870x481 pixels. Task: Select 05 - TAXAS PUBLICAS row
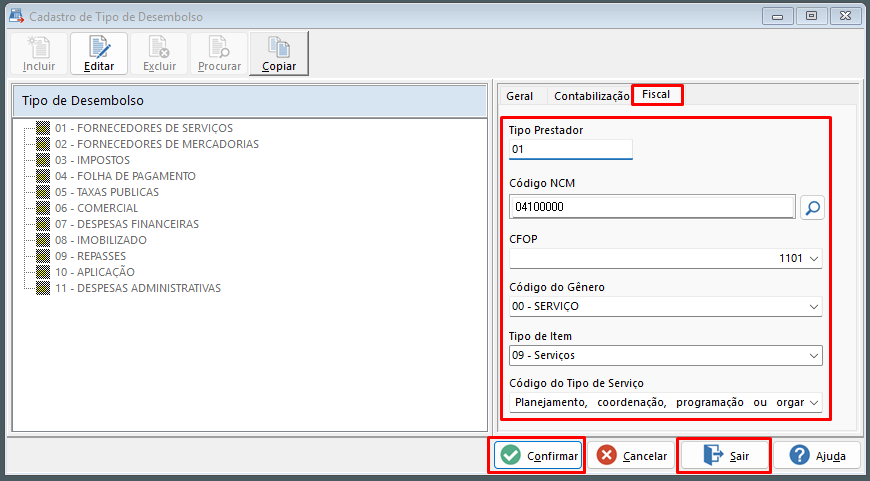[107, 192]
